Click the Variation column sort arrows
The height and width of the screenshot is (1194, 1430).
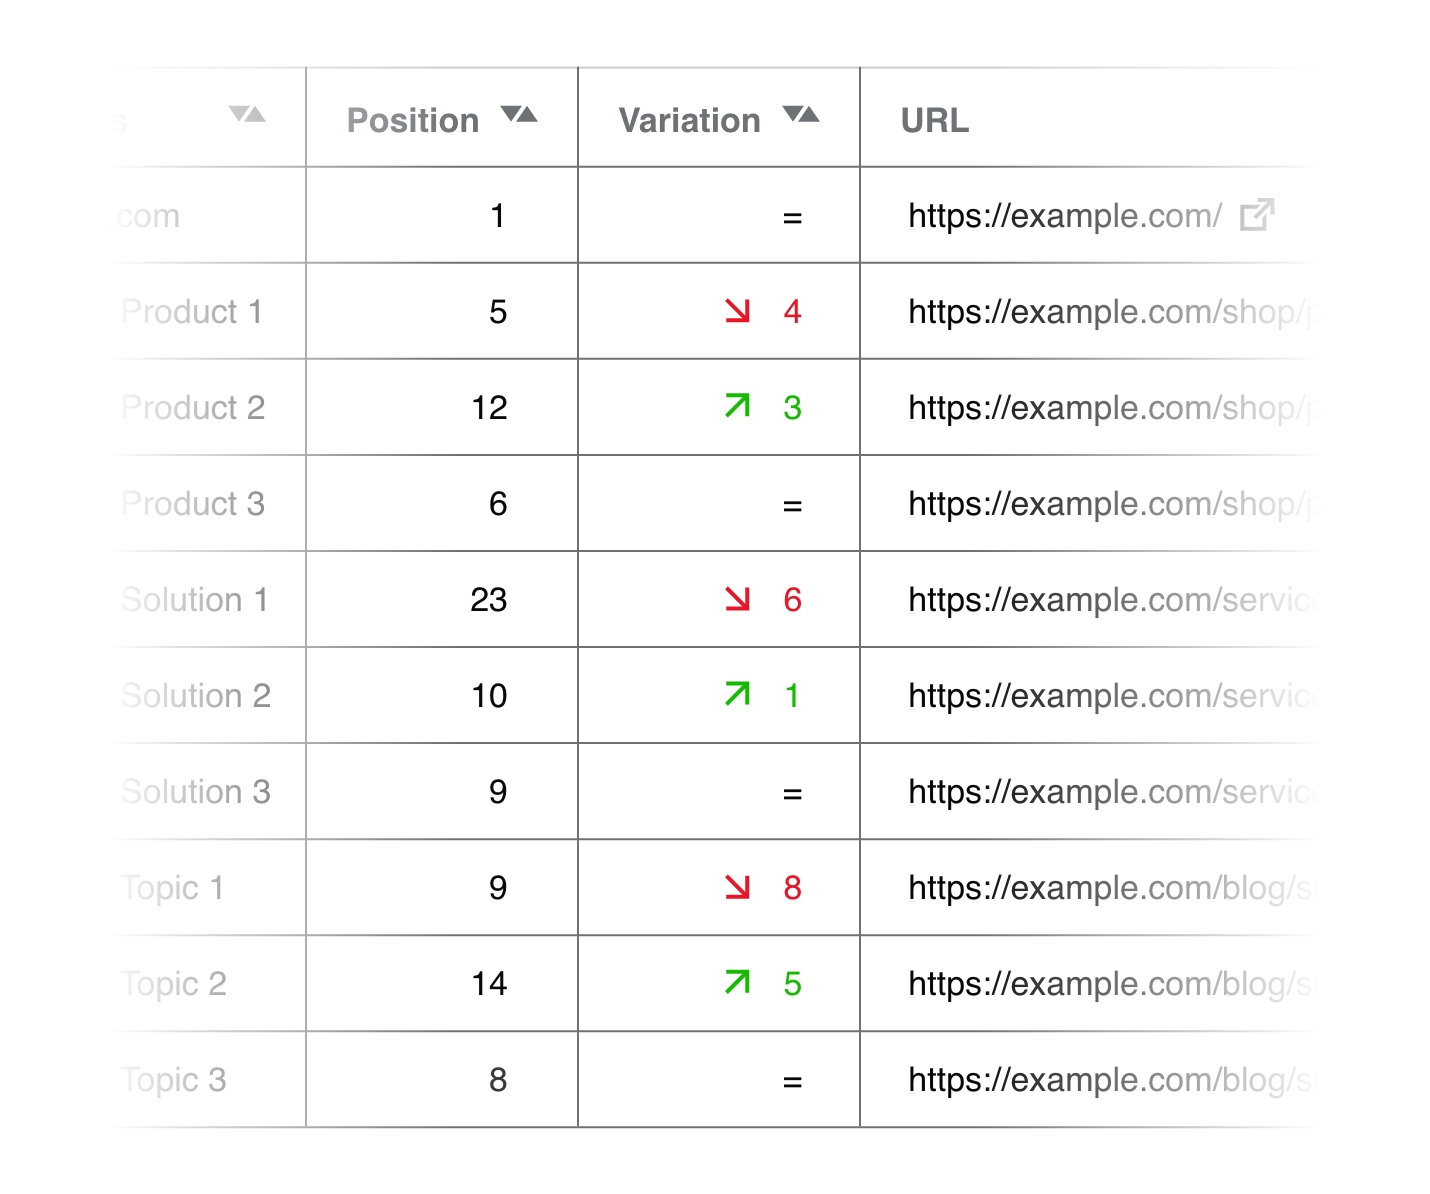click(801, 114)
